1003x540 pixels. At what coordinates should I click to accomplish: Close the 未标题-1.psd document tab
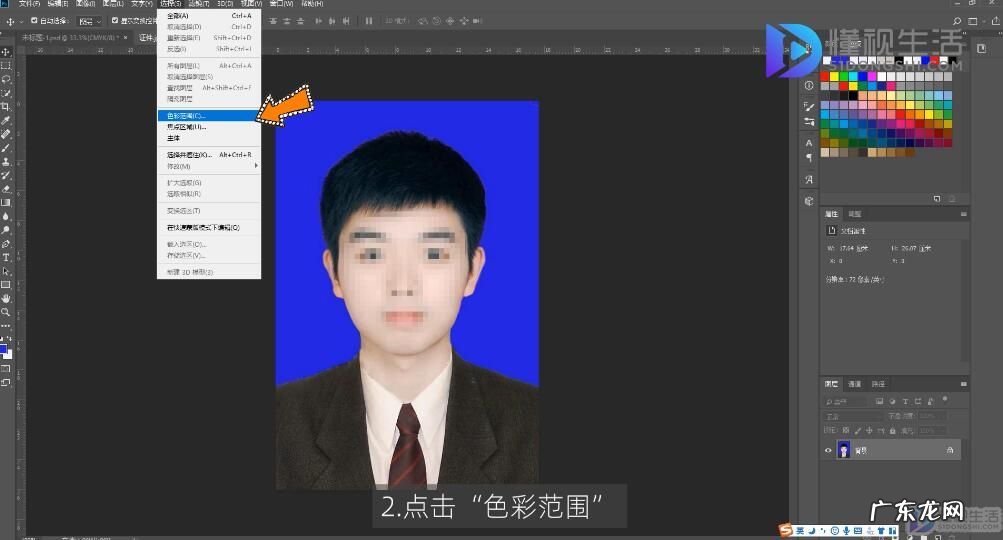point(125,38)
